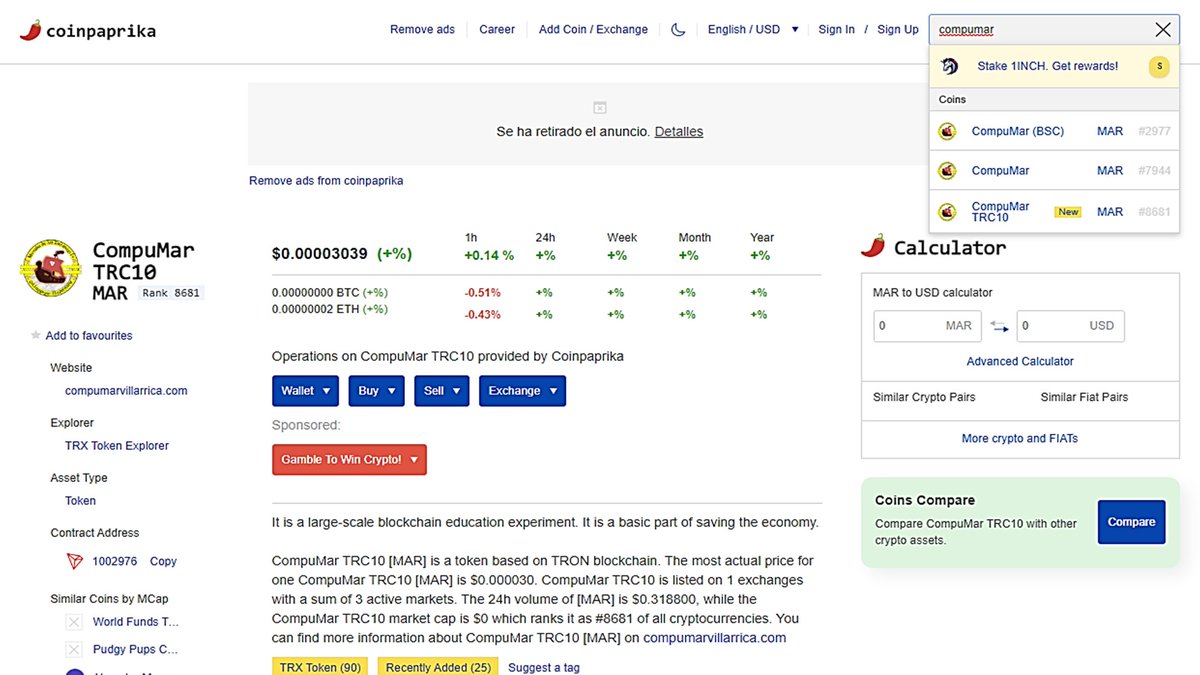Open the Career page link
Screen dimensions: 1200x675
click(497, 30)
